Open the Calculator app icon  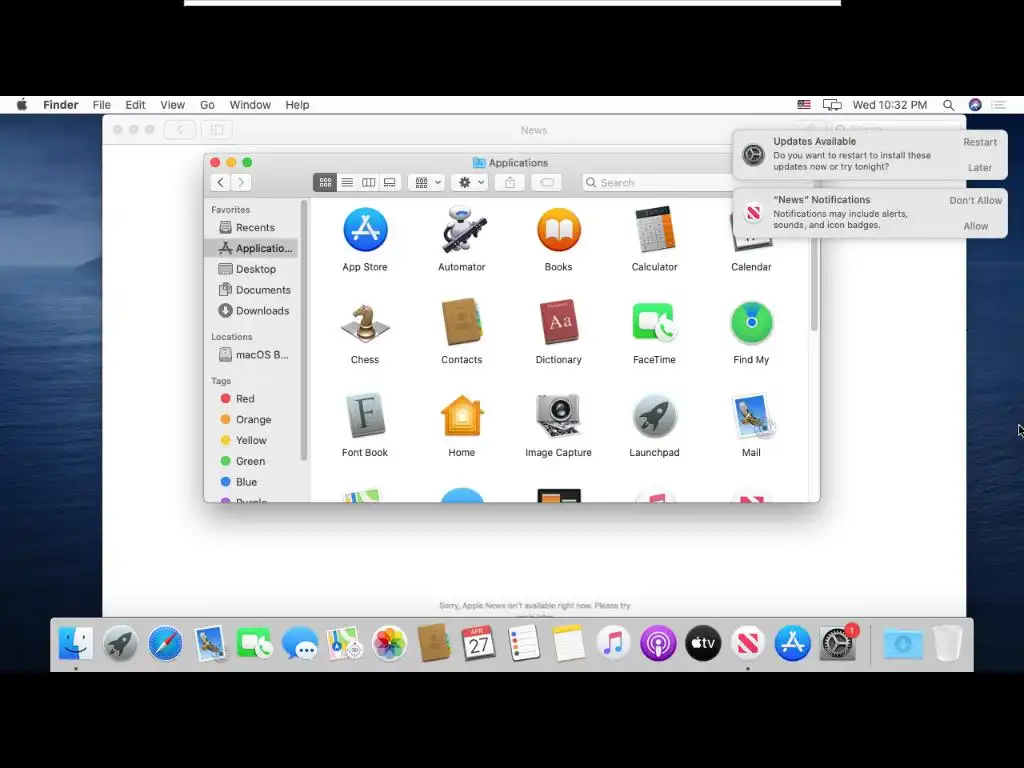point(654,230)
